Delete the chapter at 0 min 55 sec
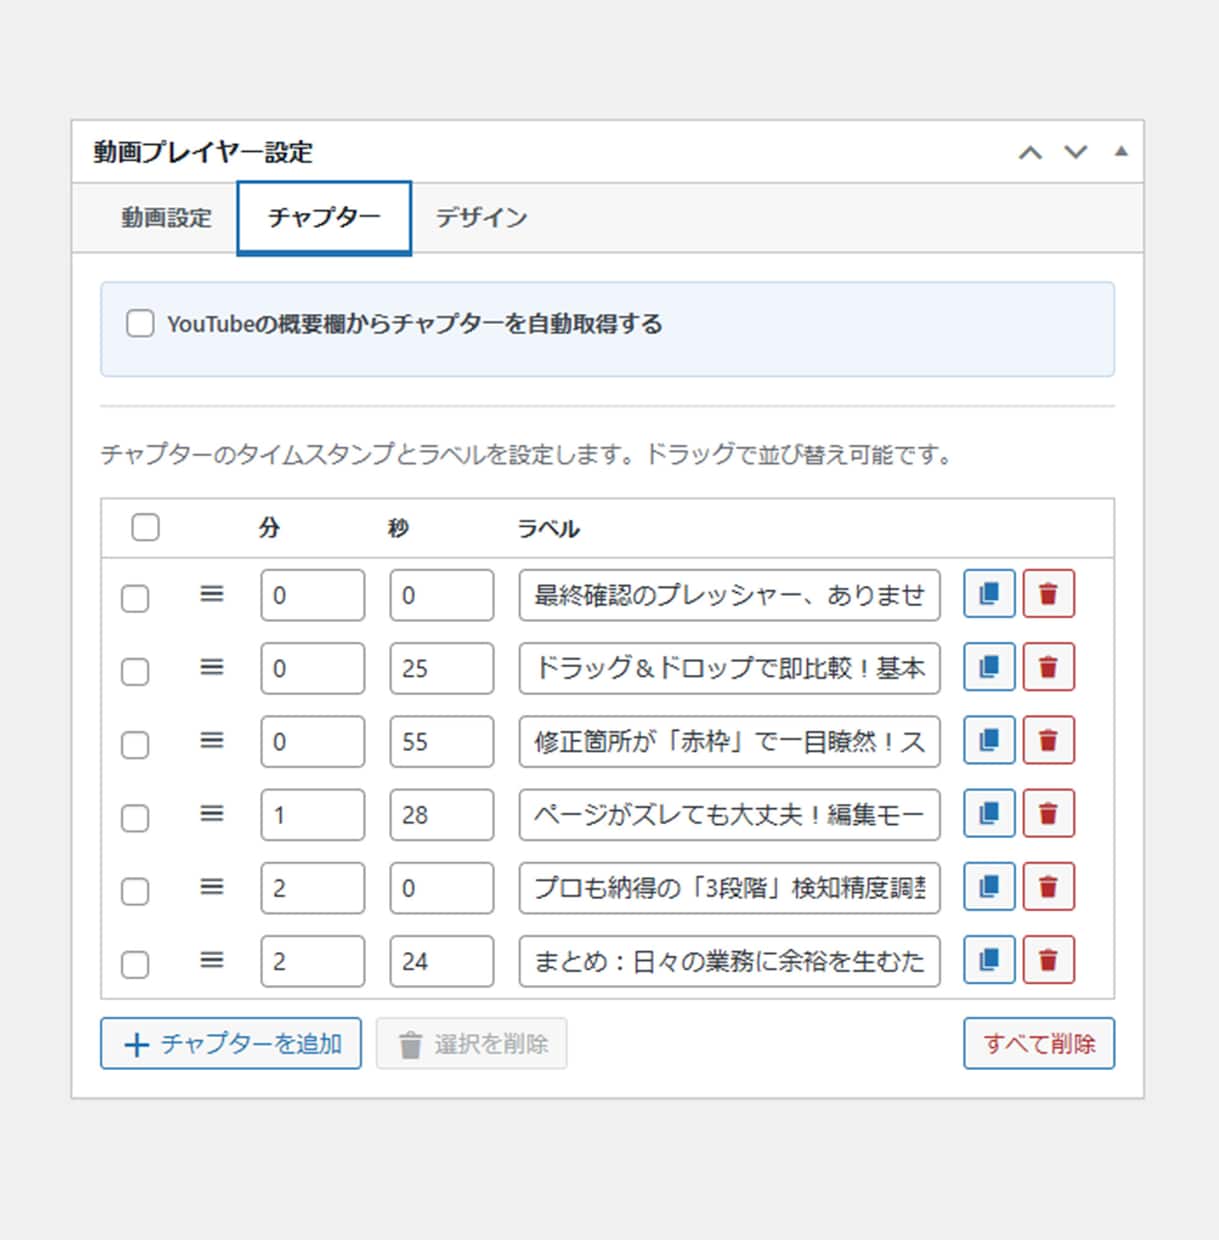The width and height of the screenshot is (1219, 1240). (x=1048, y=740)
